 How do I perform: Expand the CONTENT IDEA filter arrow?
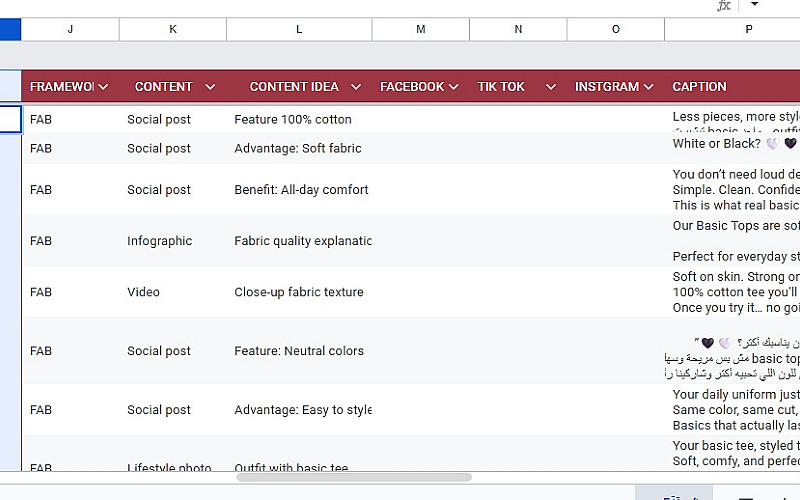(355, 87)
